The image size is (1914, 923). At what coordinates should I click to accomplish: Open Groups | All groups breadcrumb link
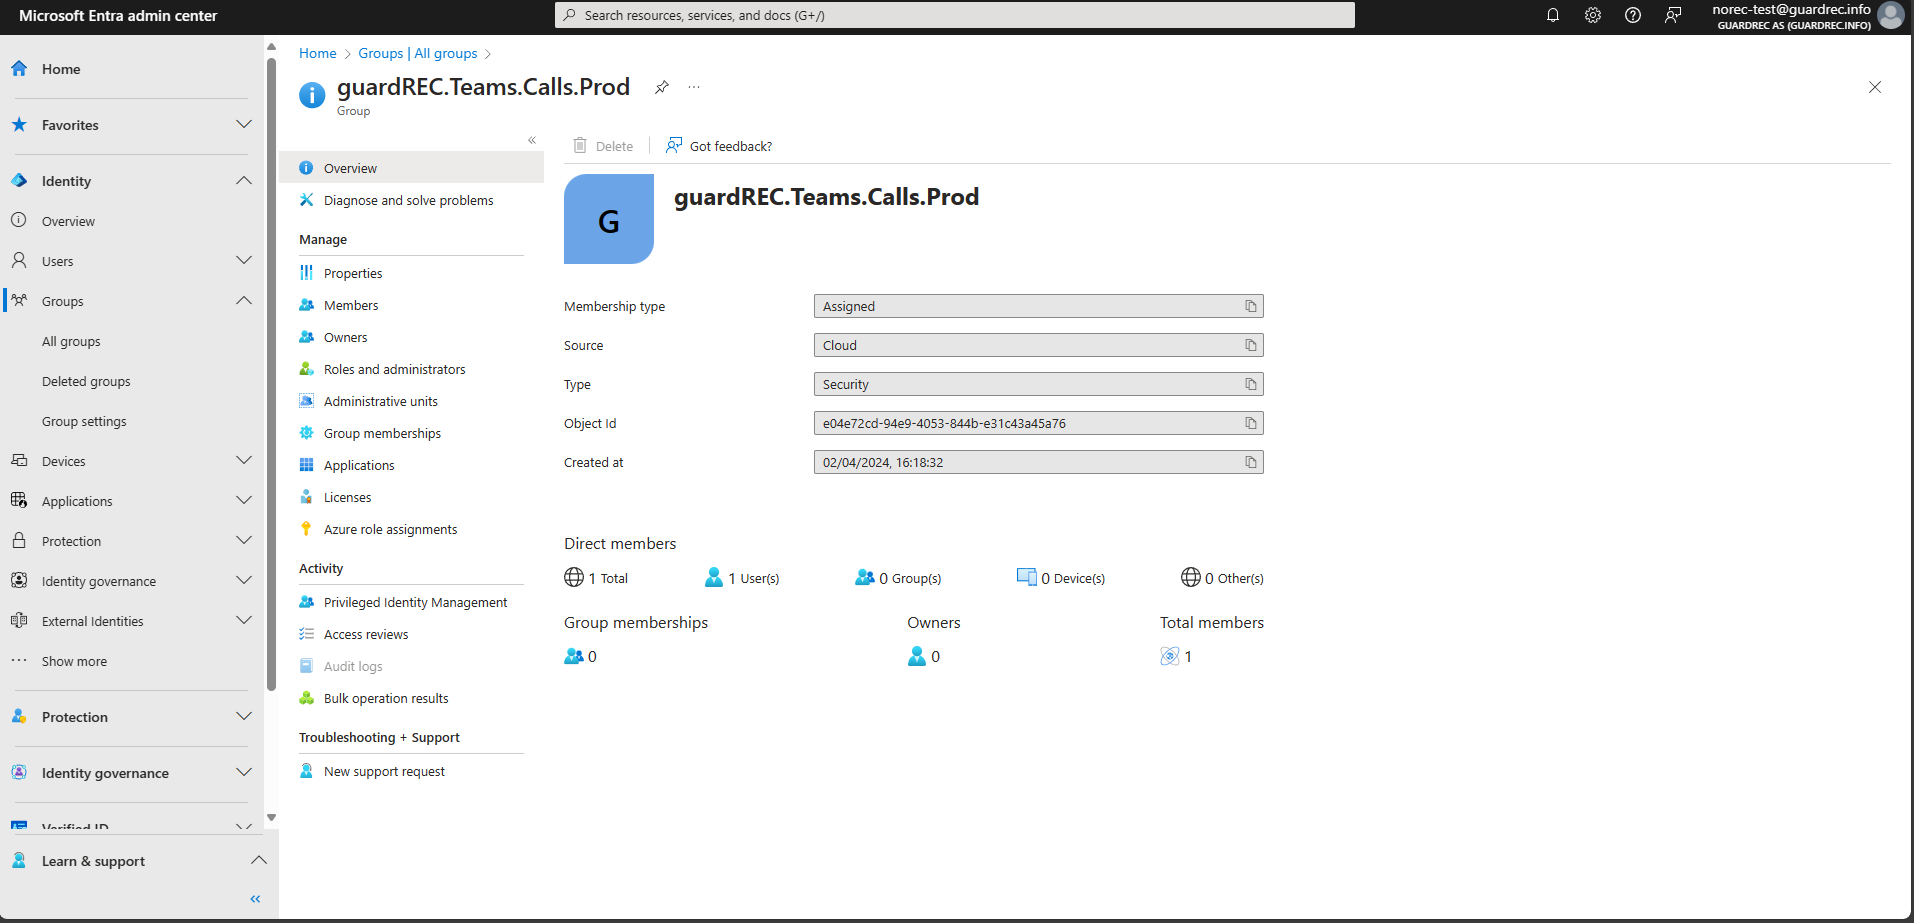tap(416, 53)
